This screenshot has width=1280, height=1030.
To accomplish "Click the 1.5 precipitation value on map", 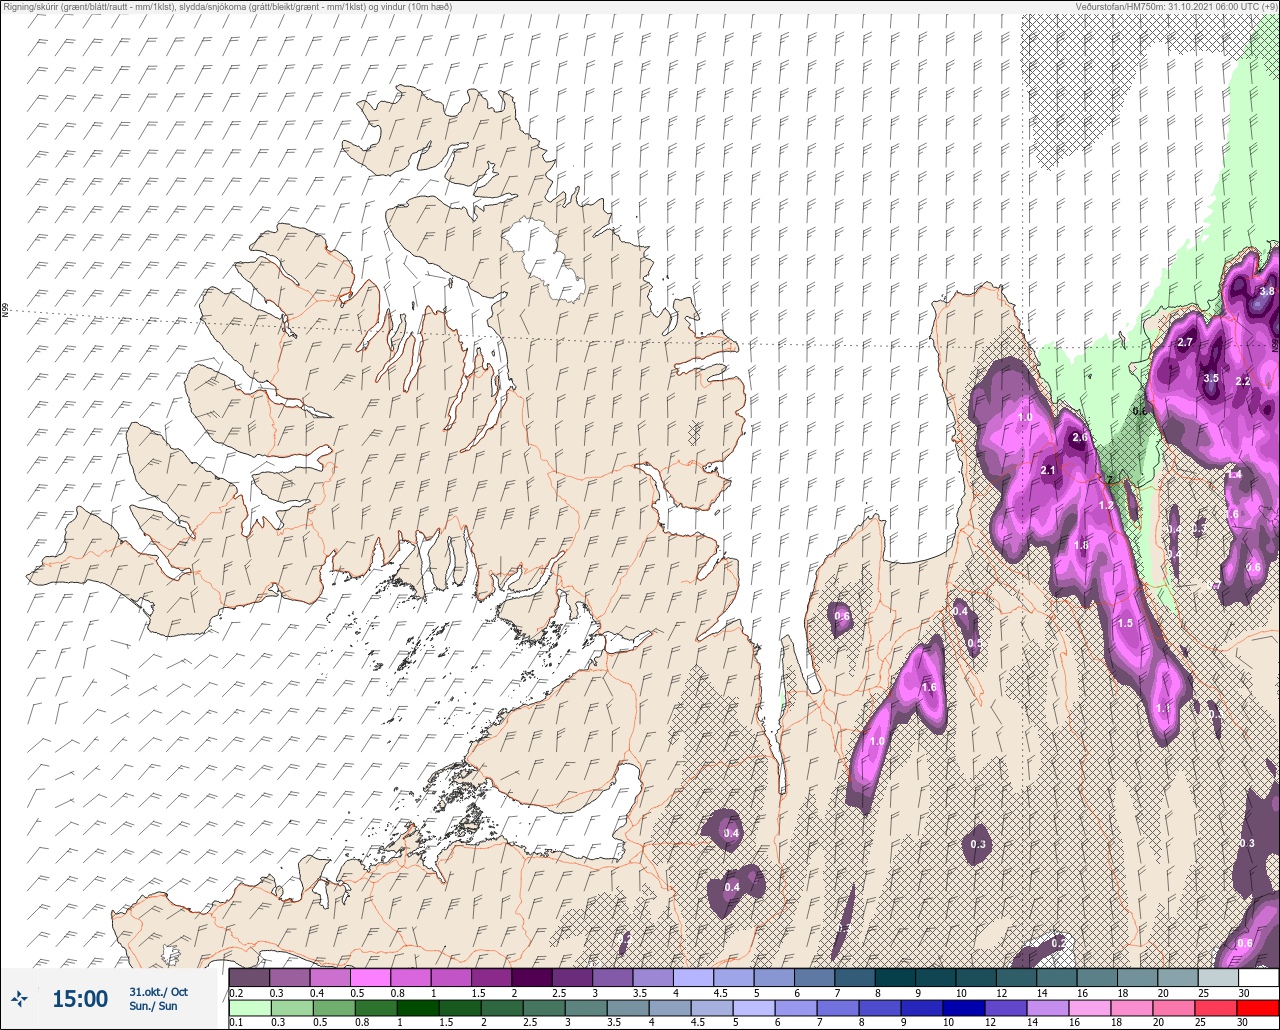I will 1125,623.
